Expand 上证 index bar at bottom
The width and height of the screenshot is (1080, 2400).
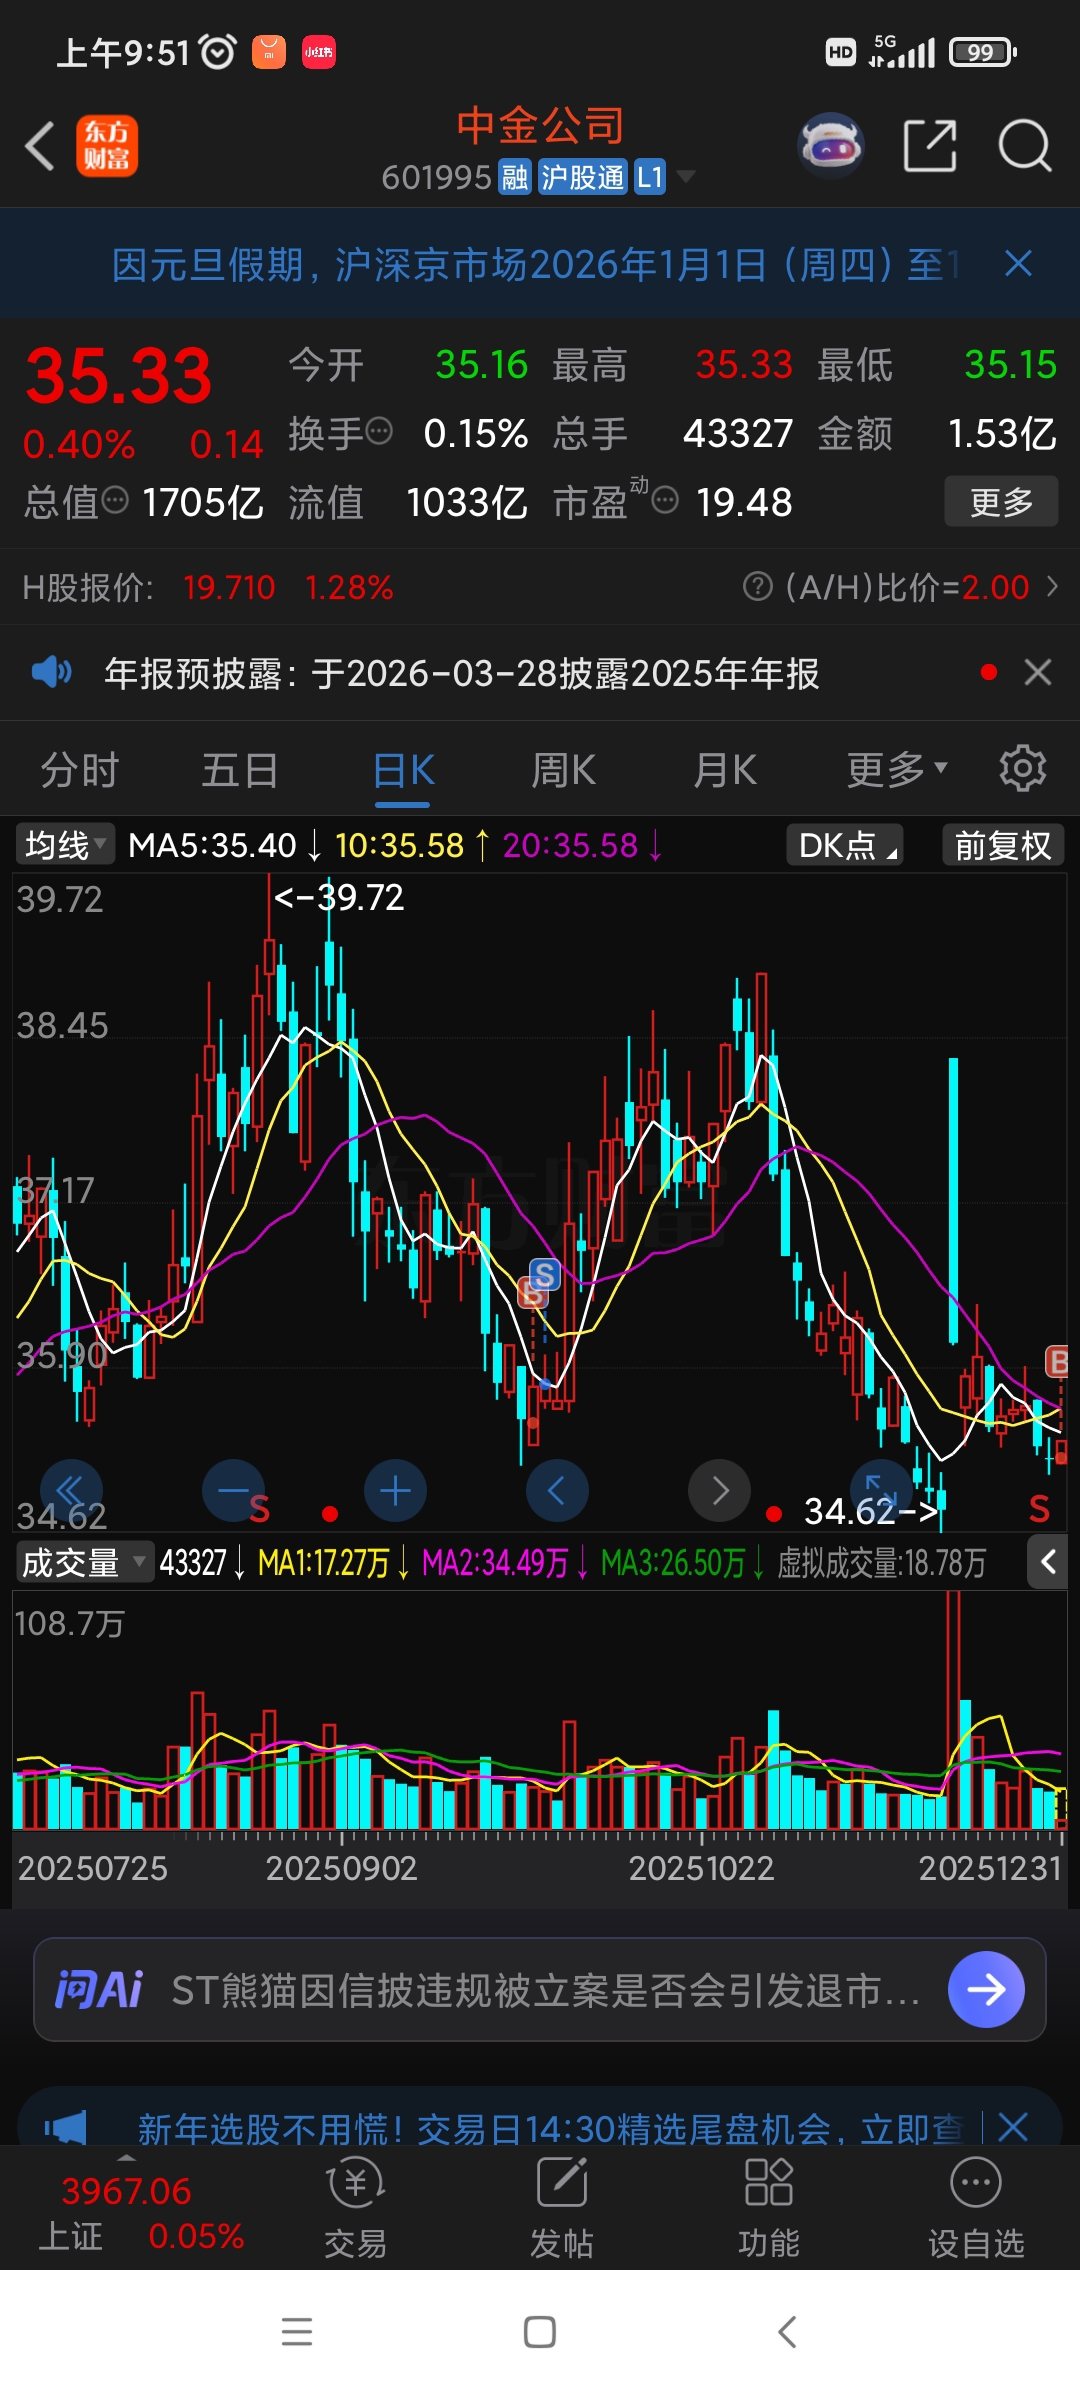point(126,2156)
